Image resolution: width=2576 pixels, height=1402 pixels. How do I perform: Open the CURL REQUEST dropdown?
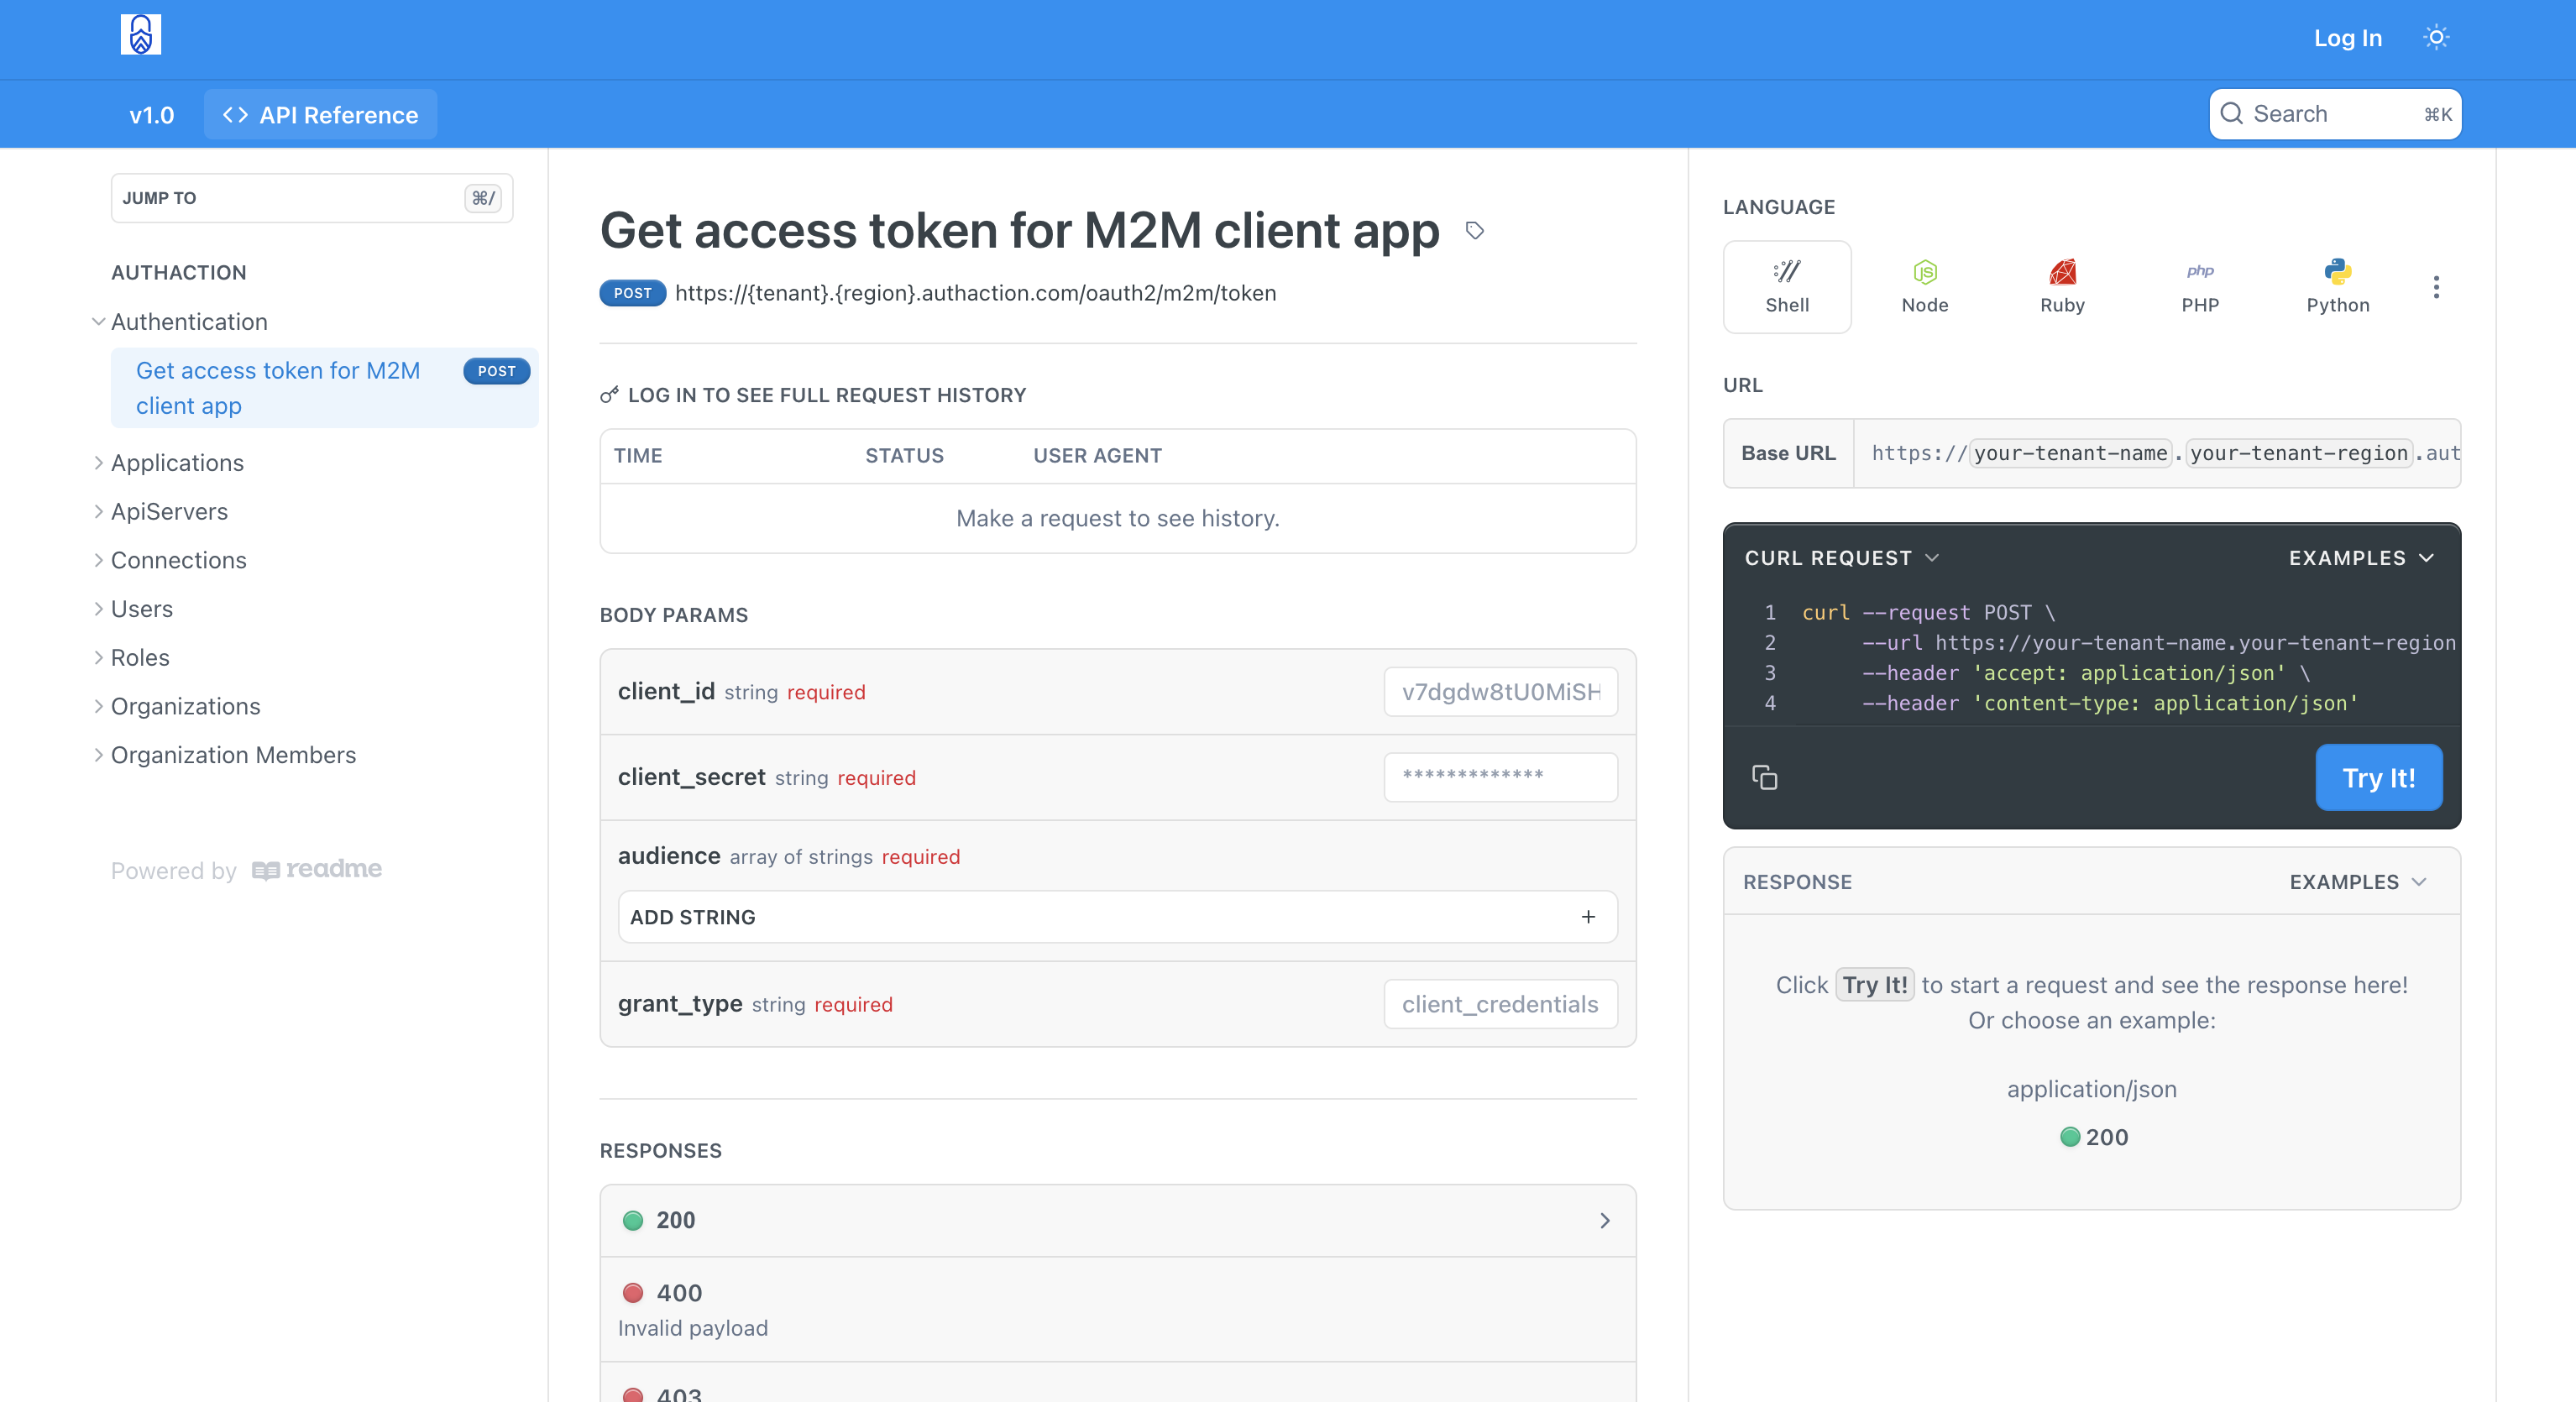click(1841, 558)
